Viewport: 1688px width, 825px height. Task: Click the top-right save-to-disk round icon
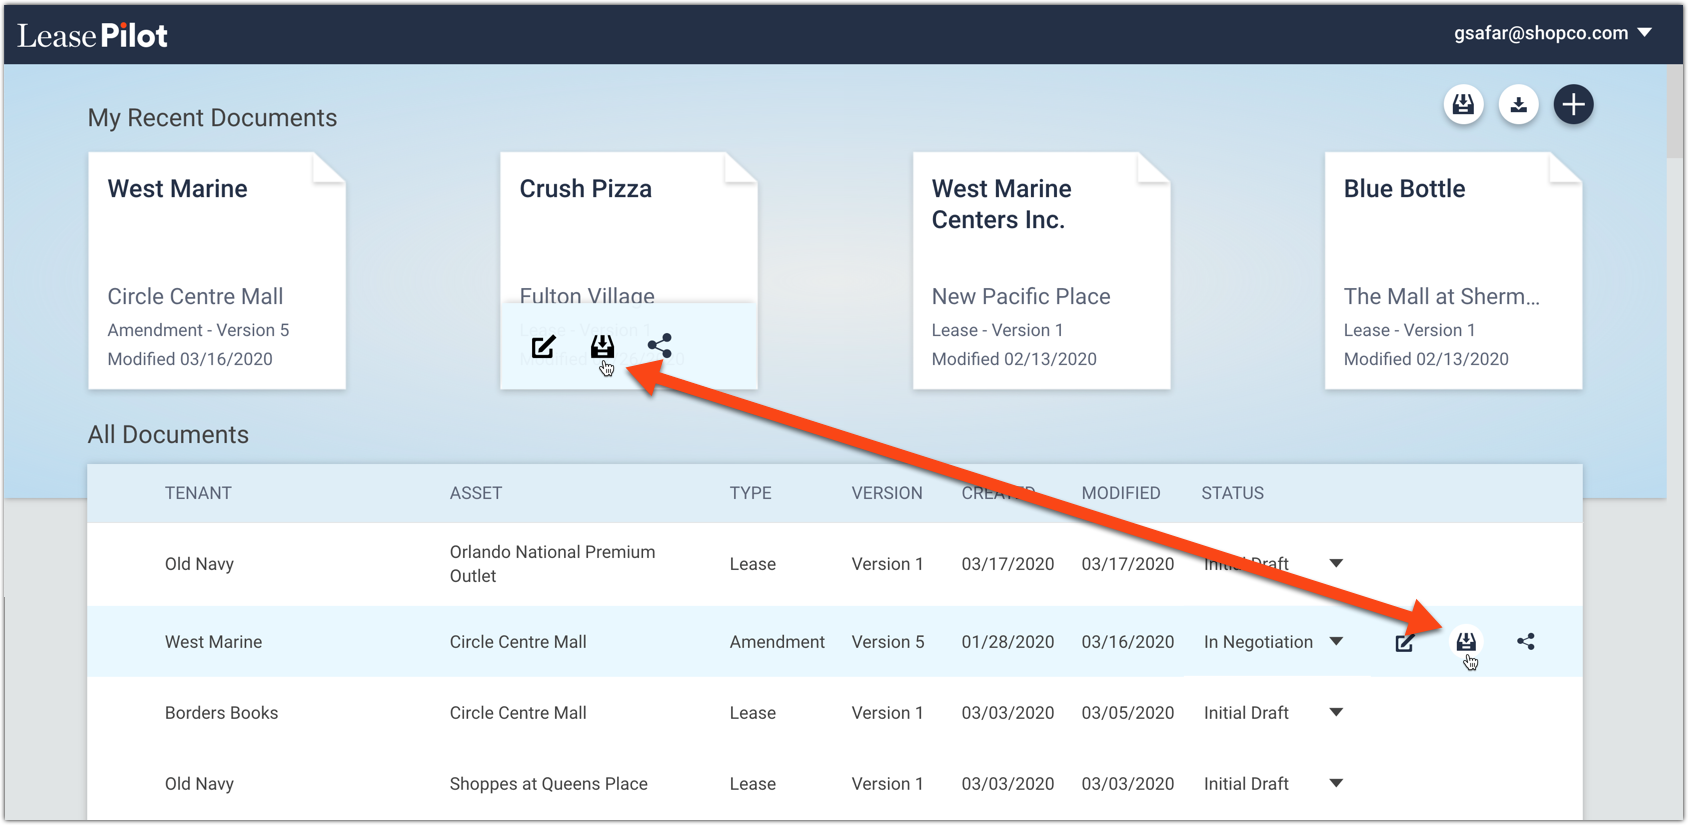pos(1463,105)
